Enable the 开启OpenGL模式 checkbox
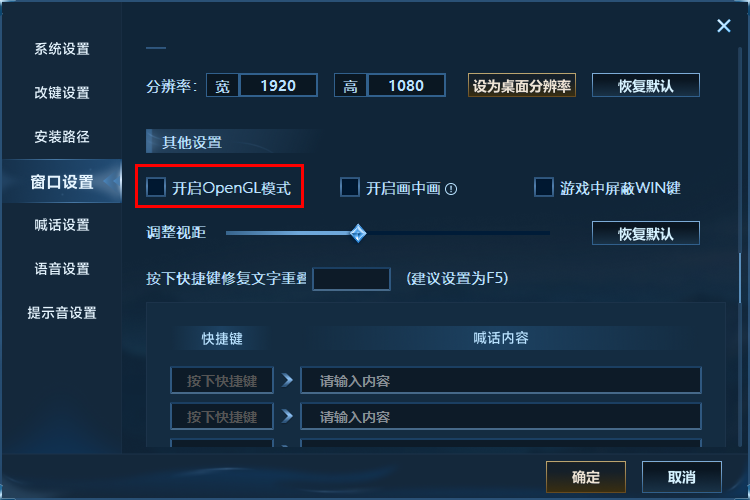Image resolution: width=750 pixels, height=500 pixels. pyautogui.click(x=156, y=187)
